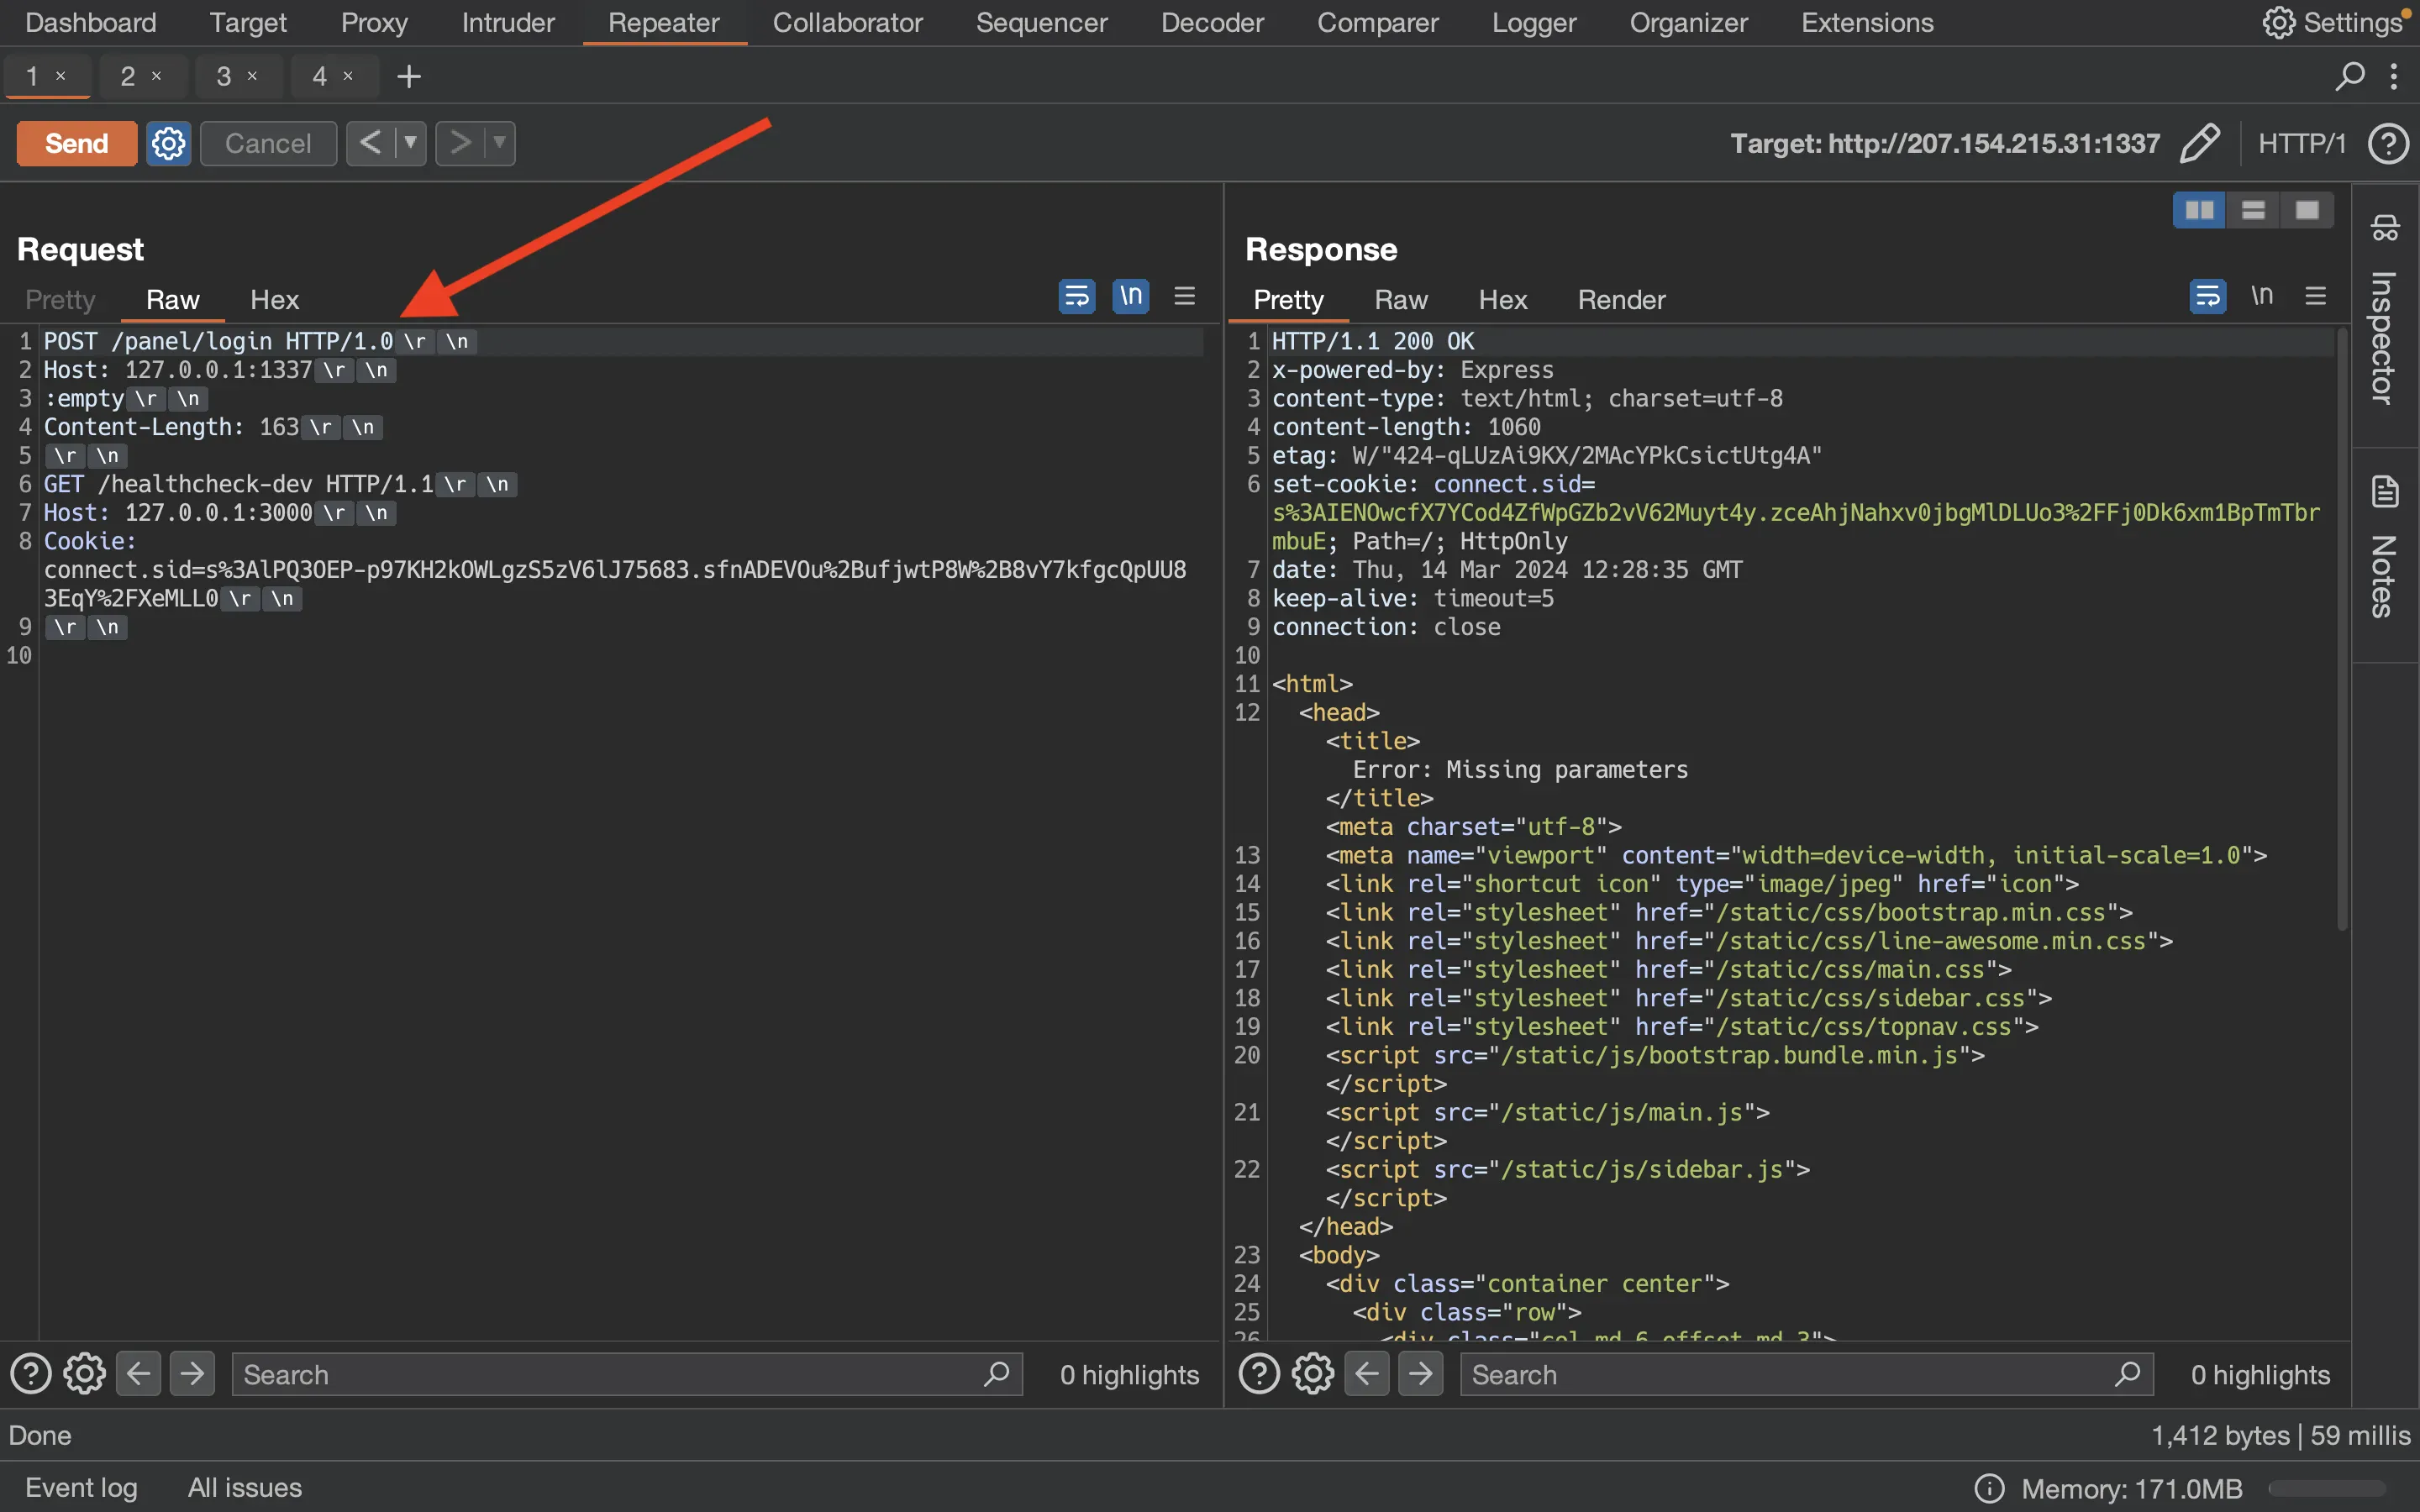Close Repeater tab 1
The image size is (2420, 1512).
(61, 76)
